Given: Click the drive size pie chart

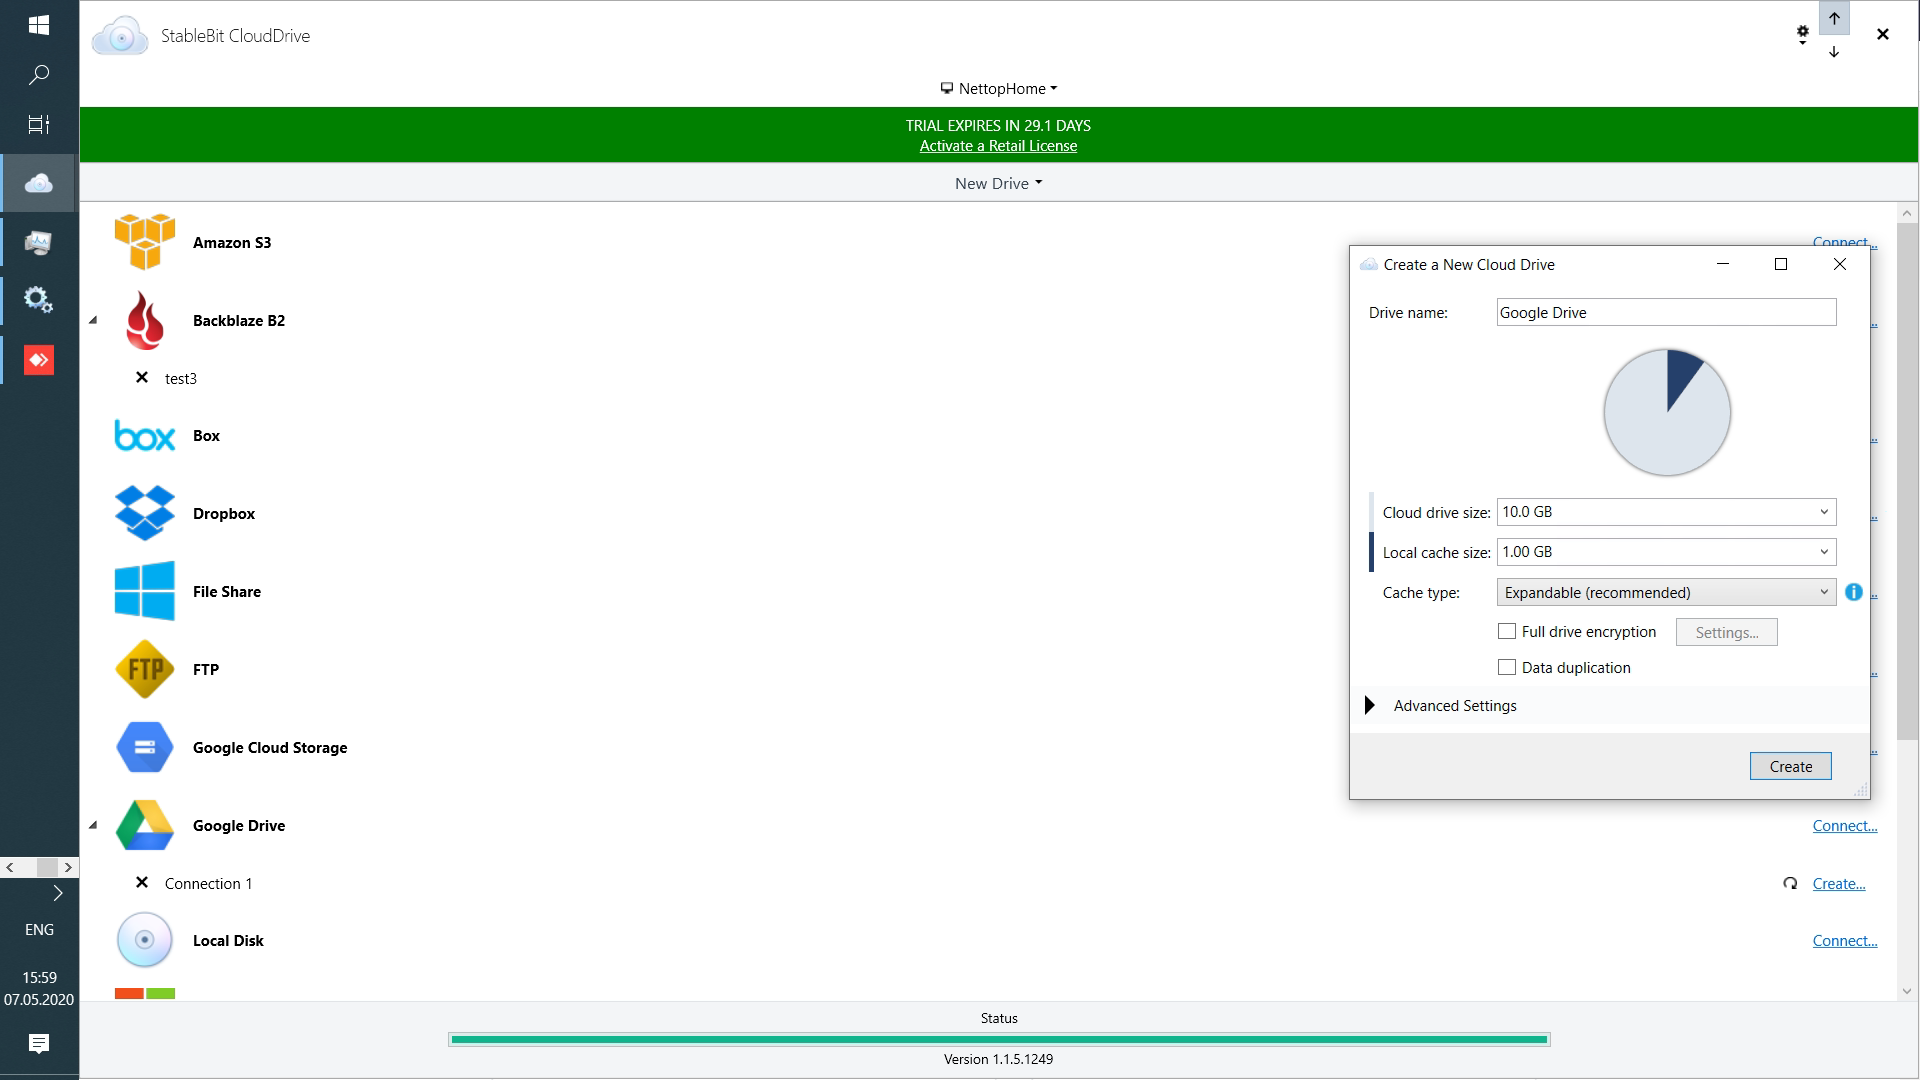Looking at the screenshot, I should coord(1667,412).
